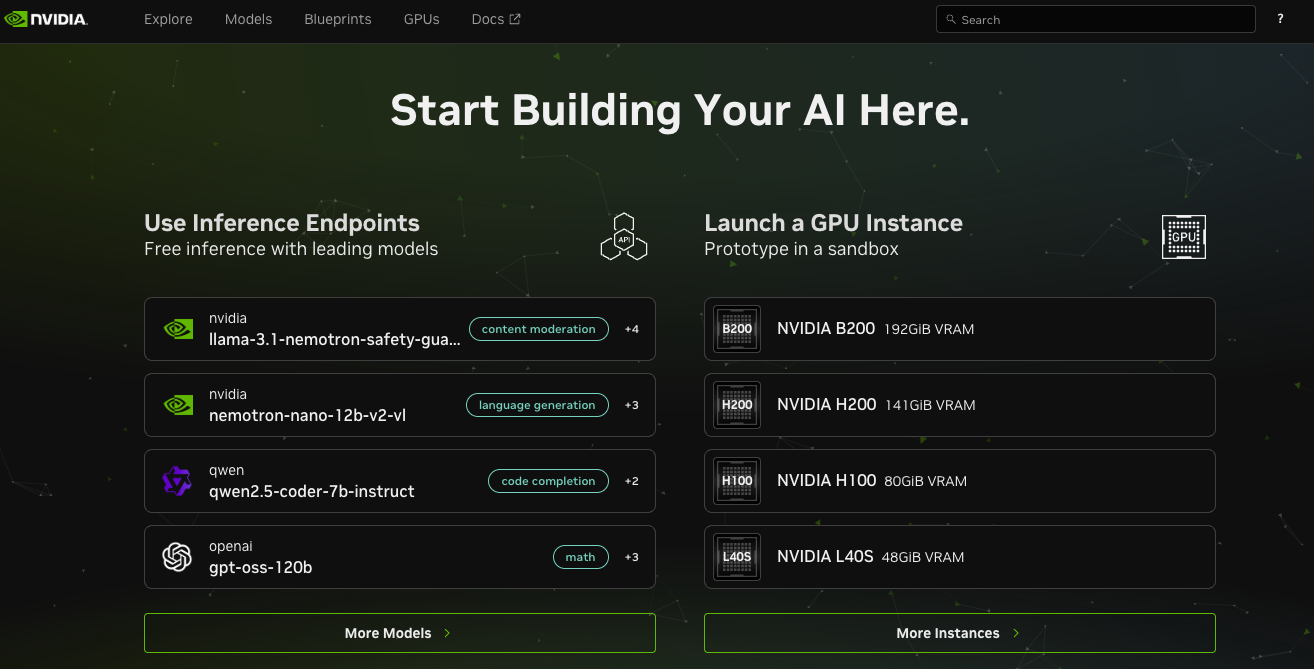Click the API hexagon icon near Use Inference Endpoints
The width and height of the screenshot is (1314, 669).
click(x=624, y=236)
